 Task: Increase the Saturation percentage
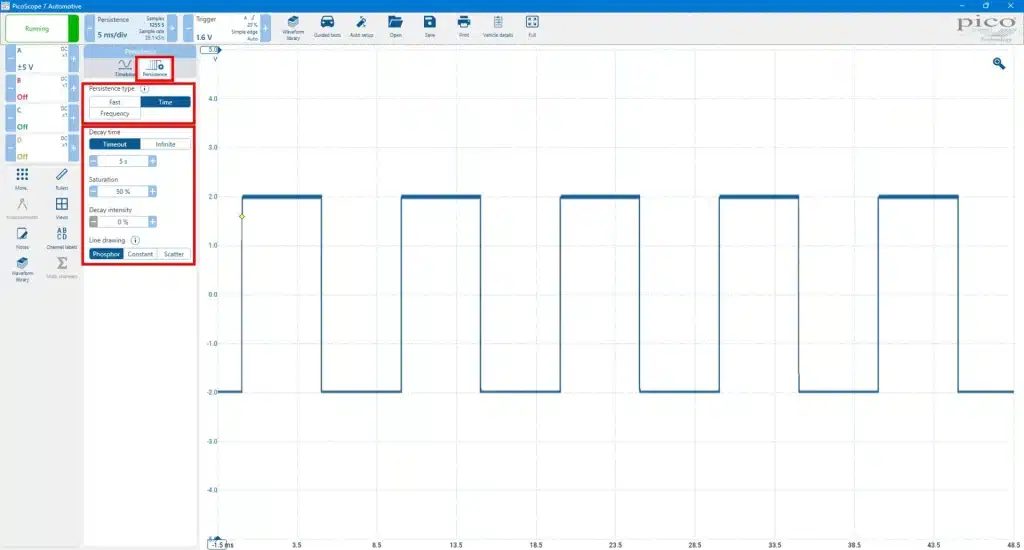click(152, 191)
